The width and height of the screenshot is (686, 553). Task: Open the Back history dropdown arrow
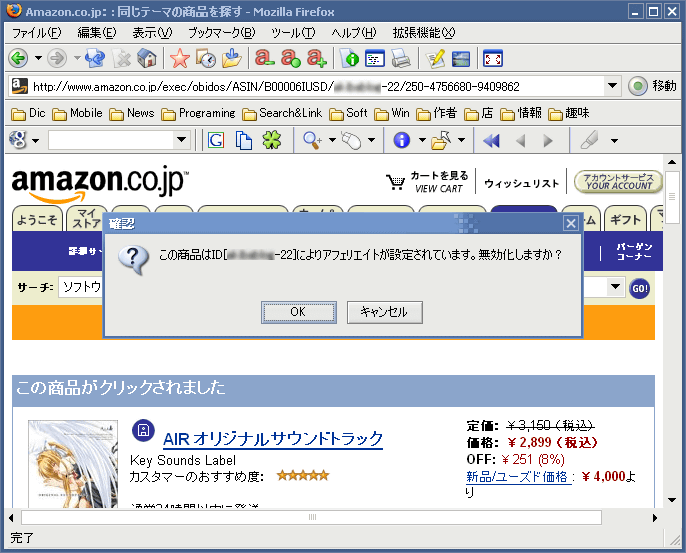tap(38, 58)
